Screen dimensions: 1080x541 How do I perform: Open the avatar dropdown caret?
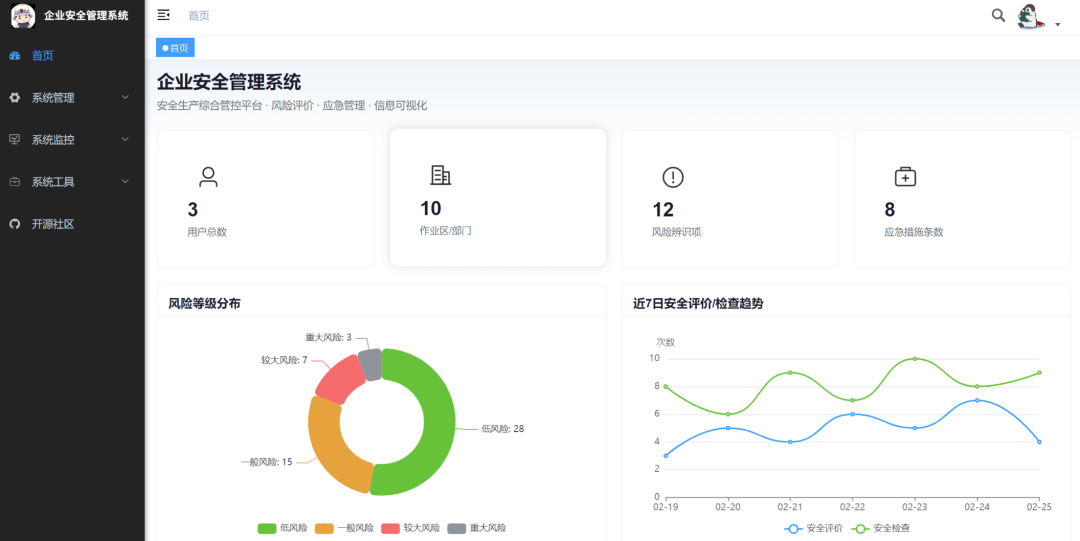click(1057, 25)
